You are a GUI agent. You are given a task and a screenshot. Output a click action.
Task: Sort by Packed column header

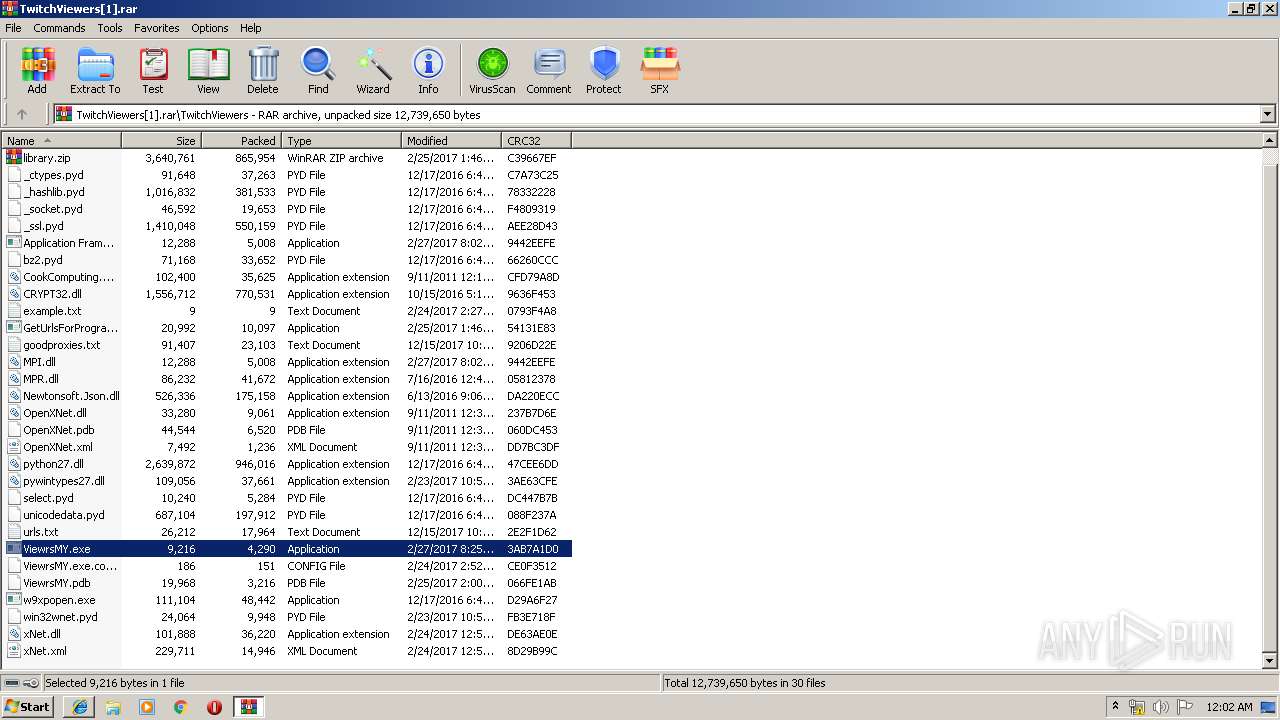(241, 141)
